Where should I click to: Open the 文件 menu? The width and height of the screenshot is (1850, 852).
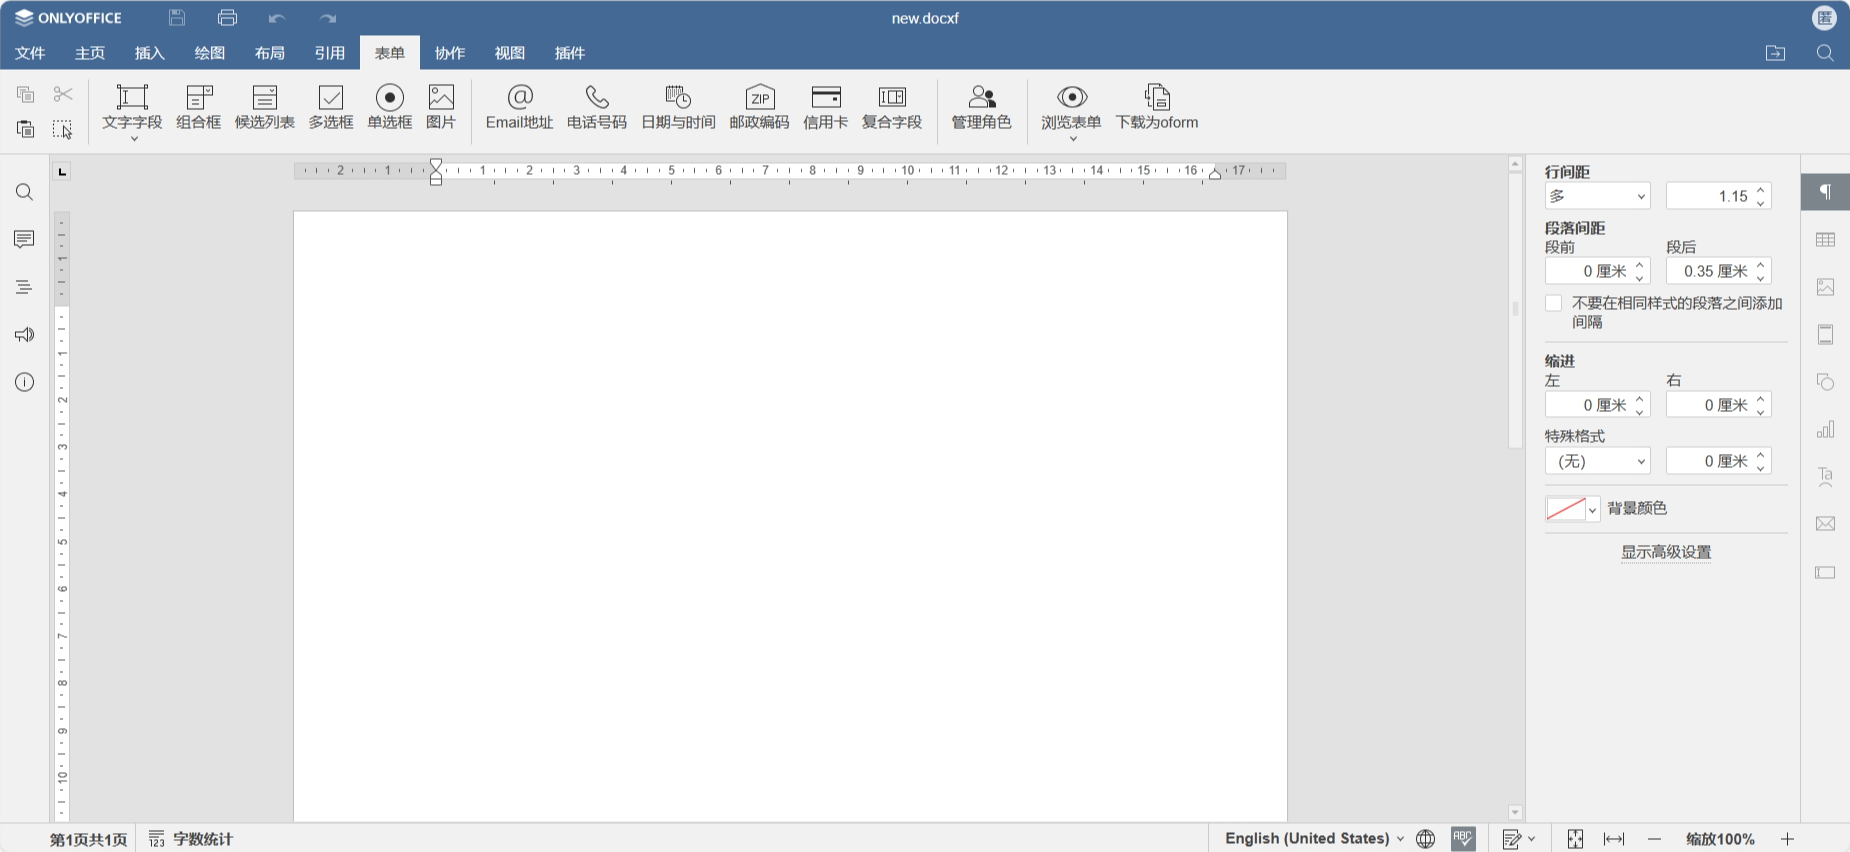pos(30,53)
